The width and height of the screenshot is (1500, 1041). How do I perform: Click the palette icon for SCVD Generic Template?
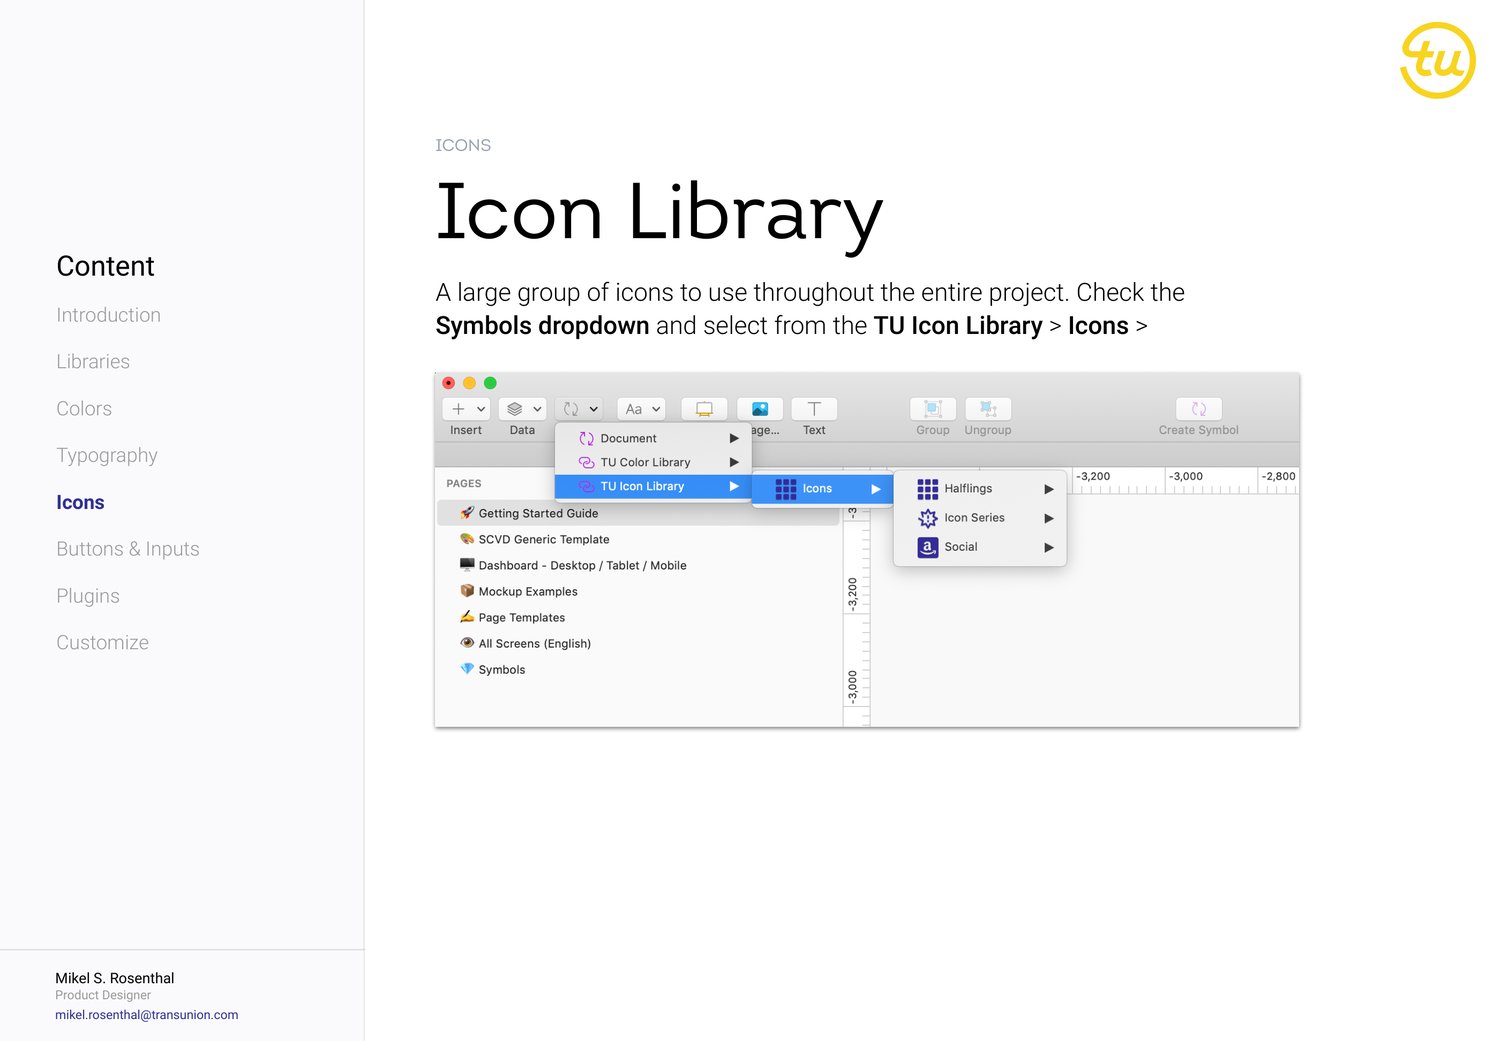coord(467,539)
